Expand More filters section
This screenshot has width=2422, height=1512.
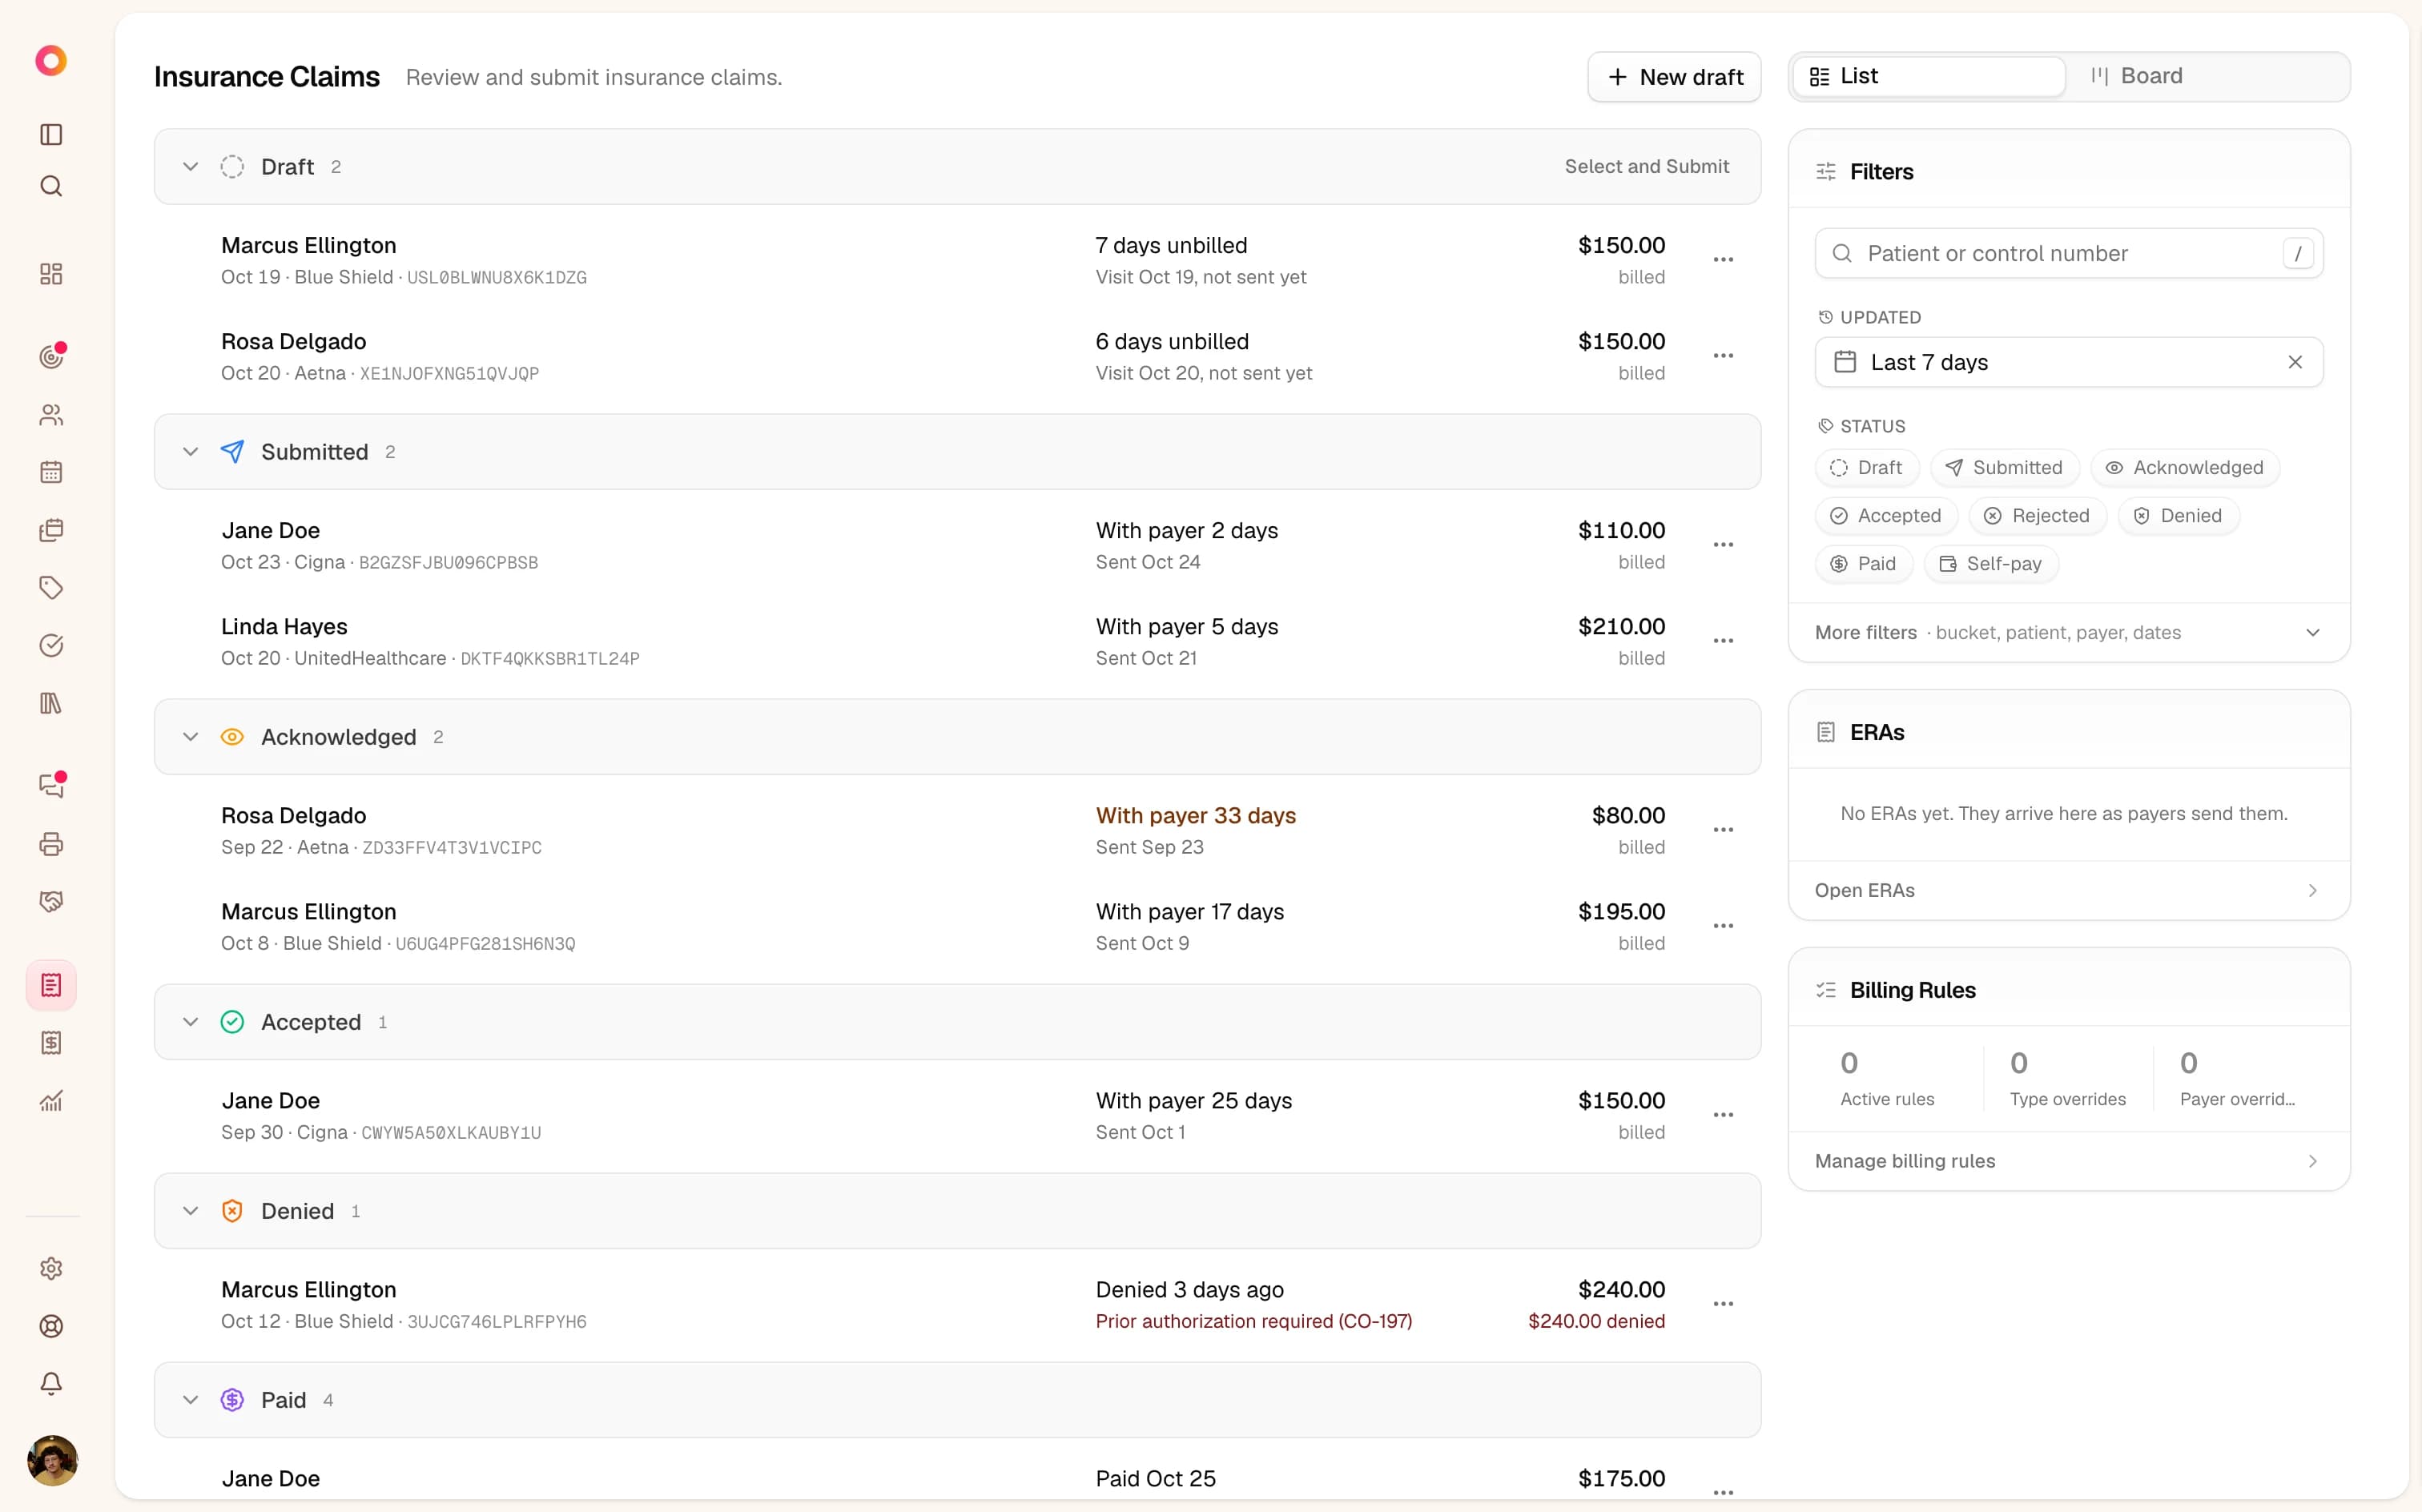(x=2068, y=632)
